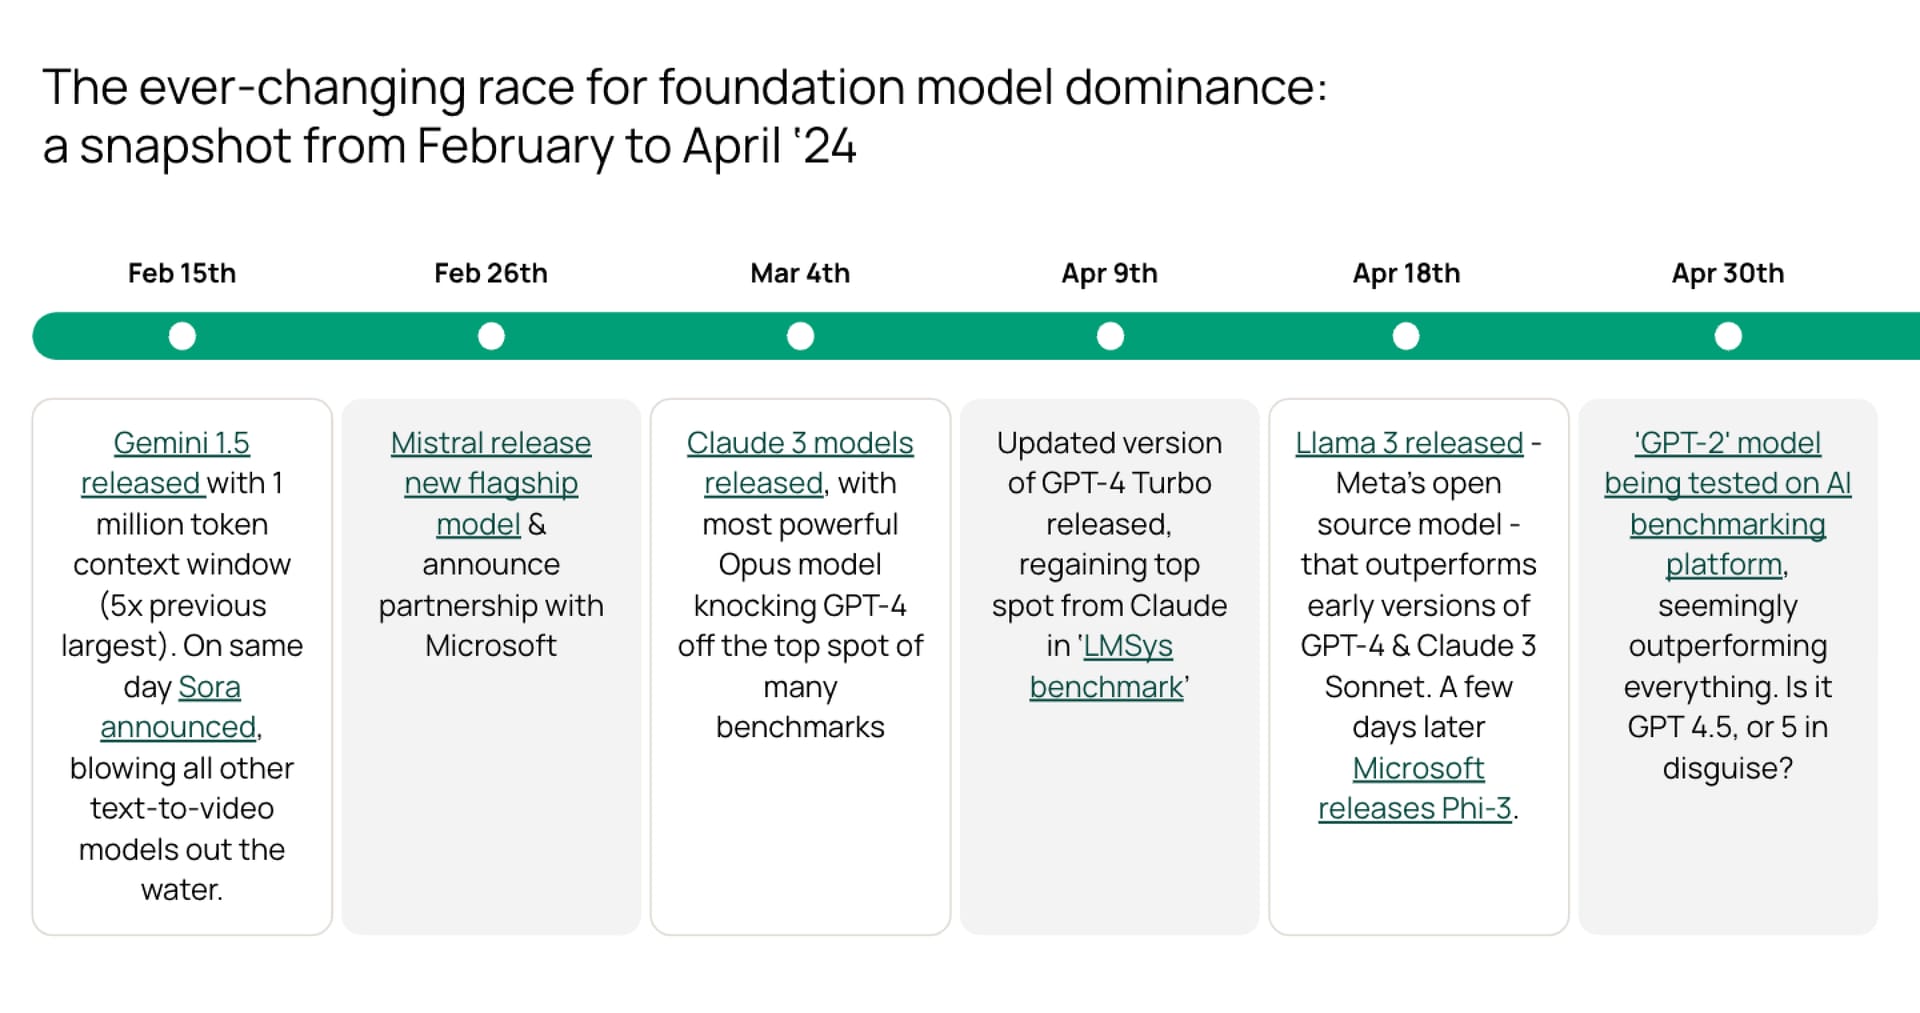Select the Apr 30th date label
1920x1013 pixels.
pyautogui.click(x=1728, y=272)
